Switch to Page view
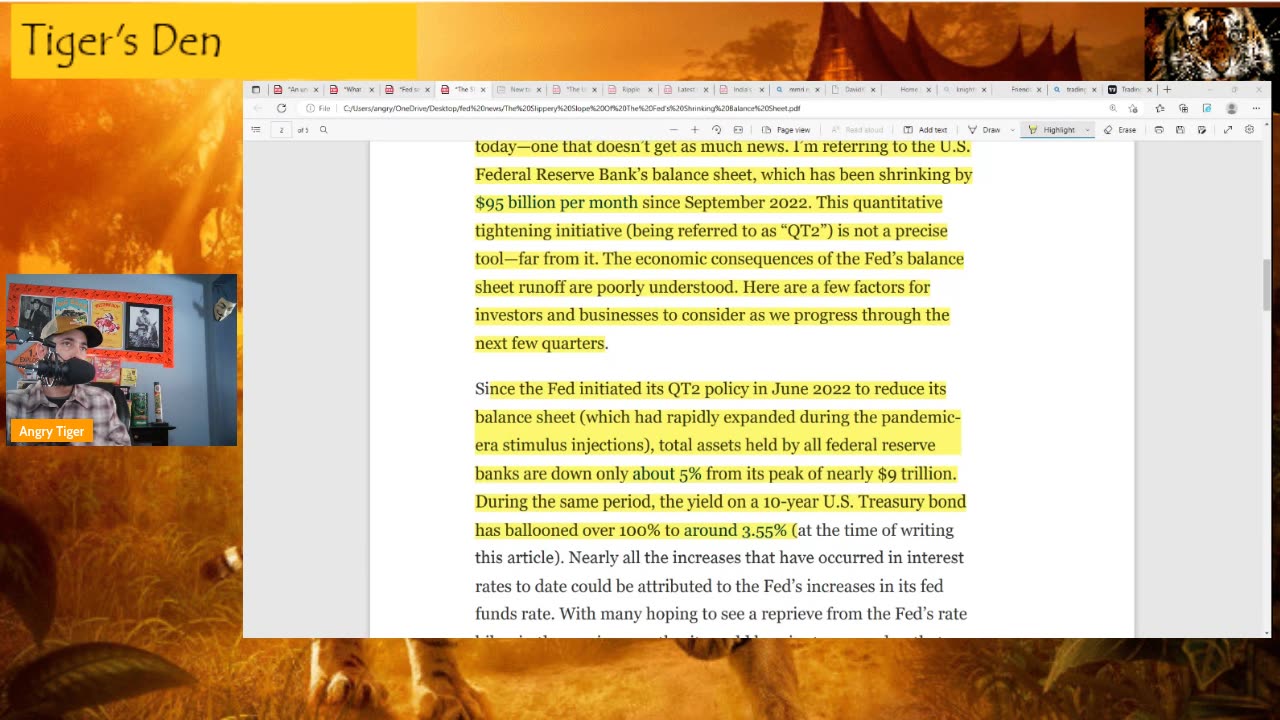 [x=786, y=130]
